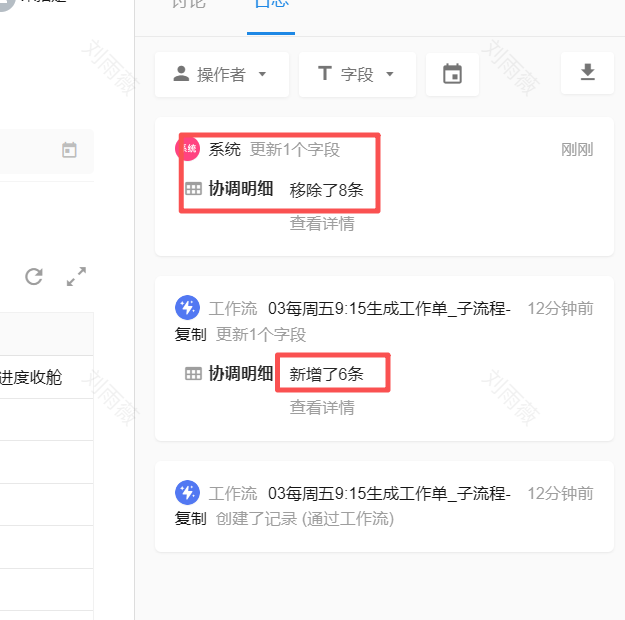
Task: Click 创建了记录 (通过工作流) text
Action: click(x=305, y=519)
